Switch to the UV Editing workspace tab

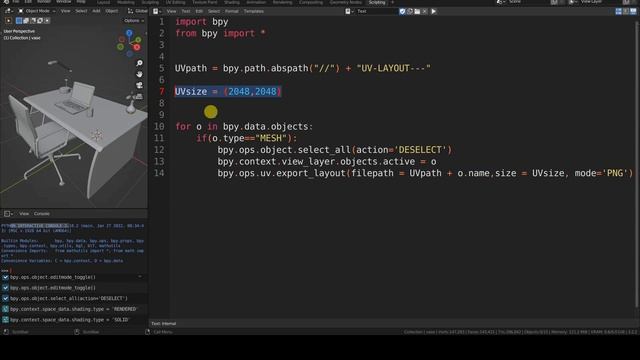(x=175, y=2)
